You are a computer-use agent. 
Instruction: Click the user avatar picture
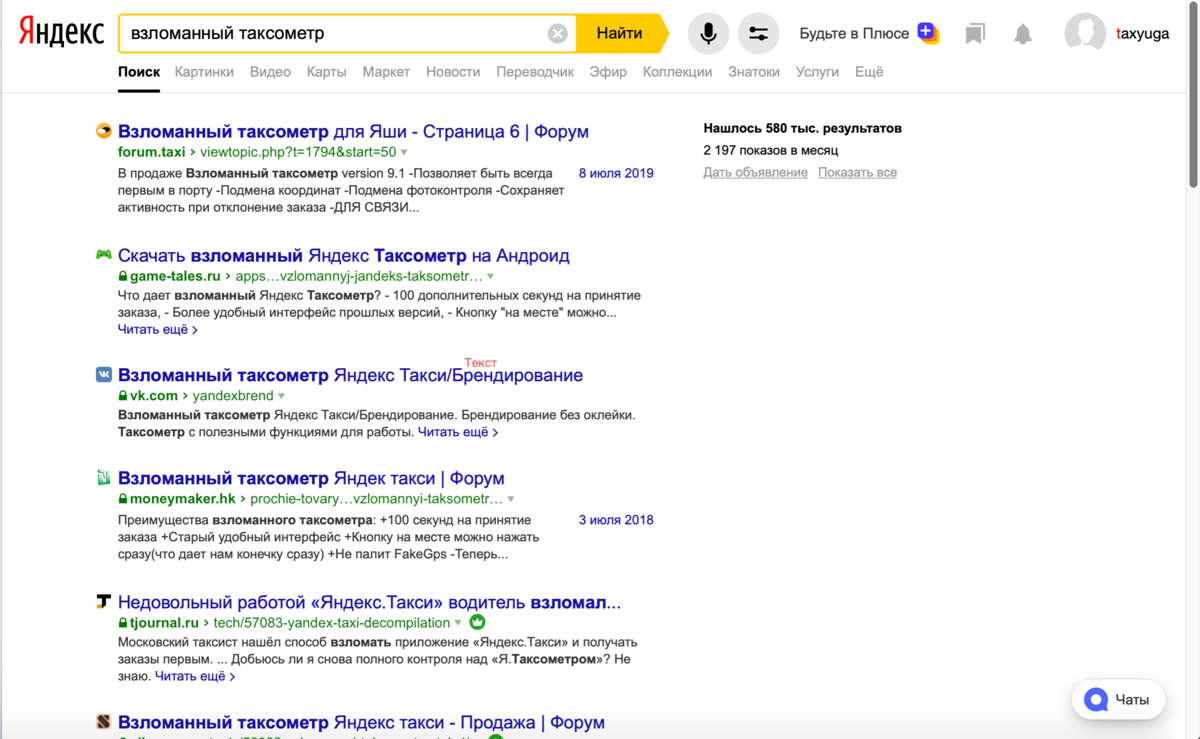[x=1085, y=33]
